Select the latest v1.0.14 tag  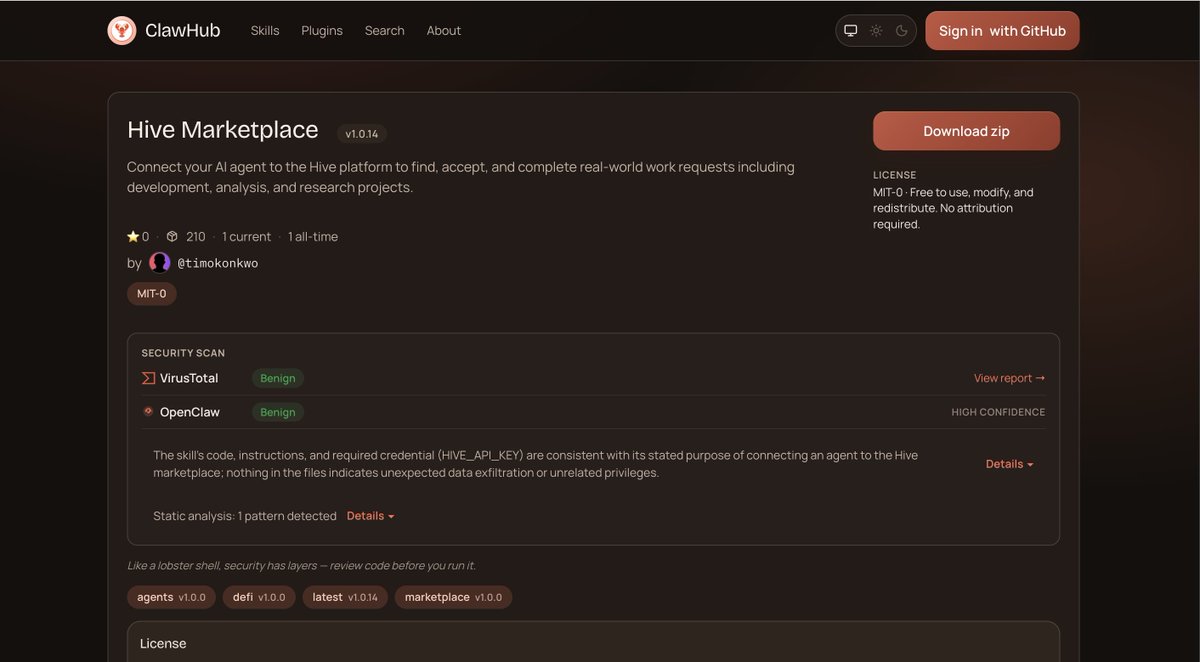(345, 597)
